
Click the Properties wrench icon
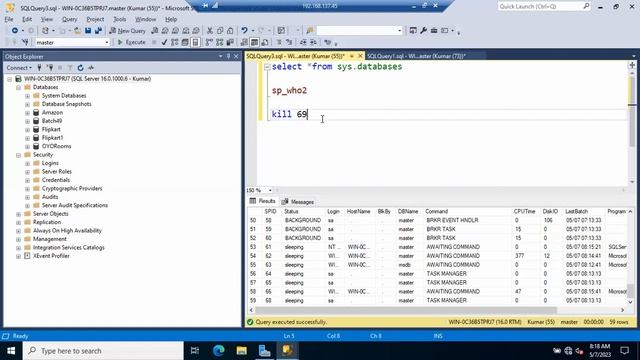[x=423, y=31]
